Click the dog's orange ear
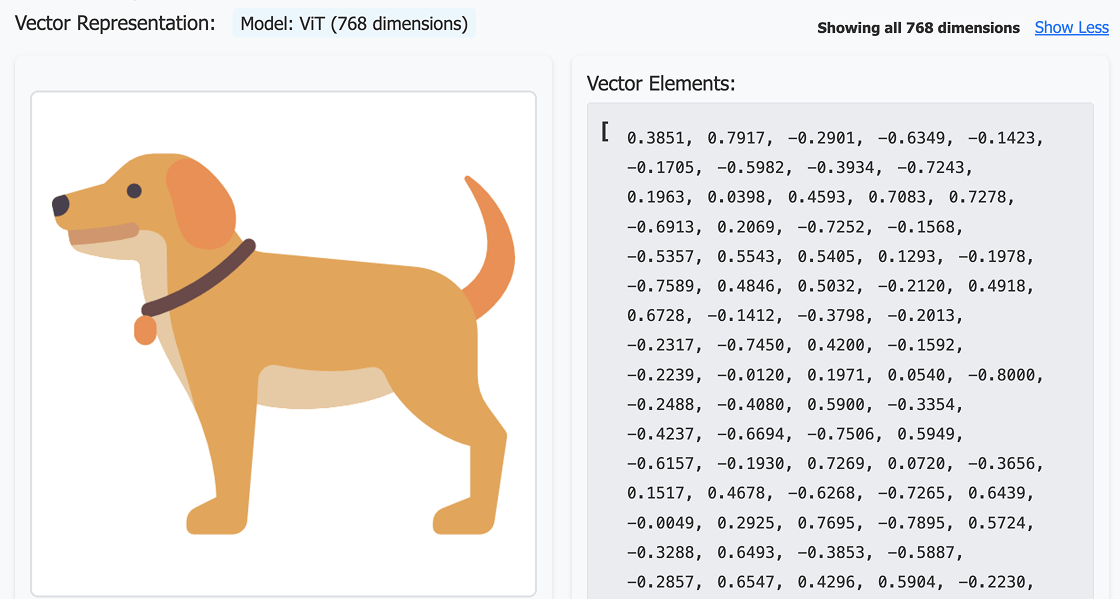Image resolution: width=1120 pixels, height=599 pixels. (201, 203)
